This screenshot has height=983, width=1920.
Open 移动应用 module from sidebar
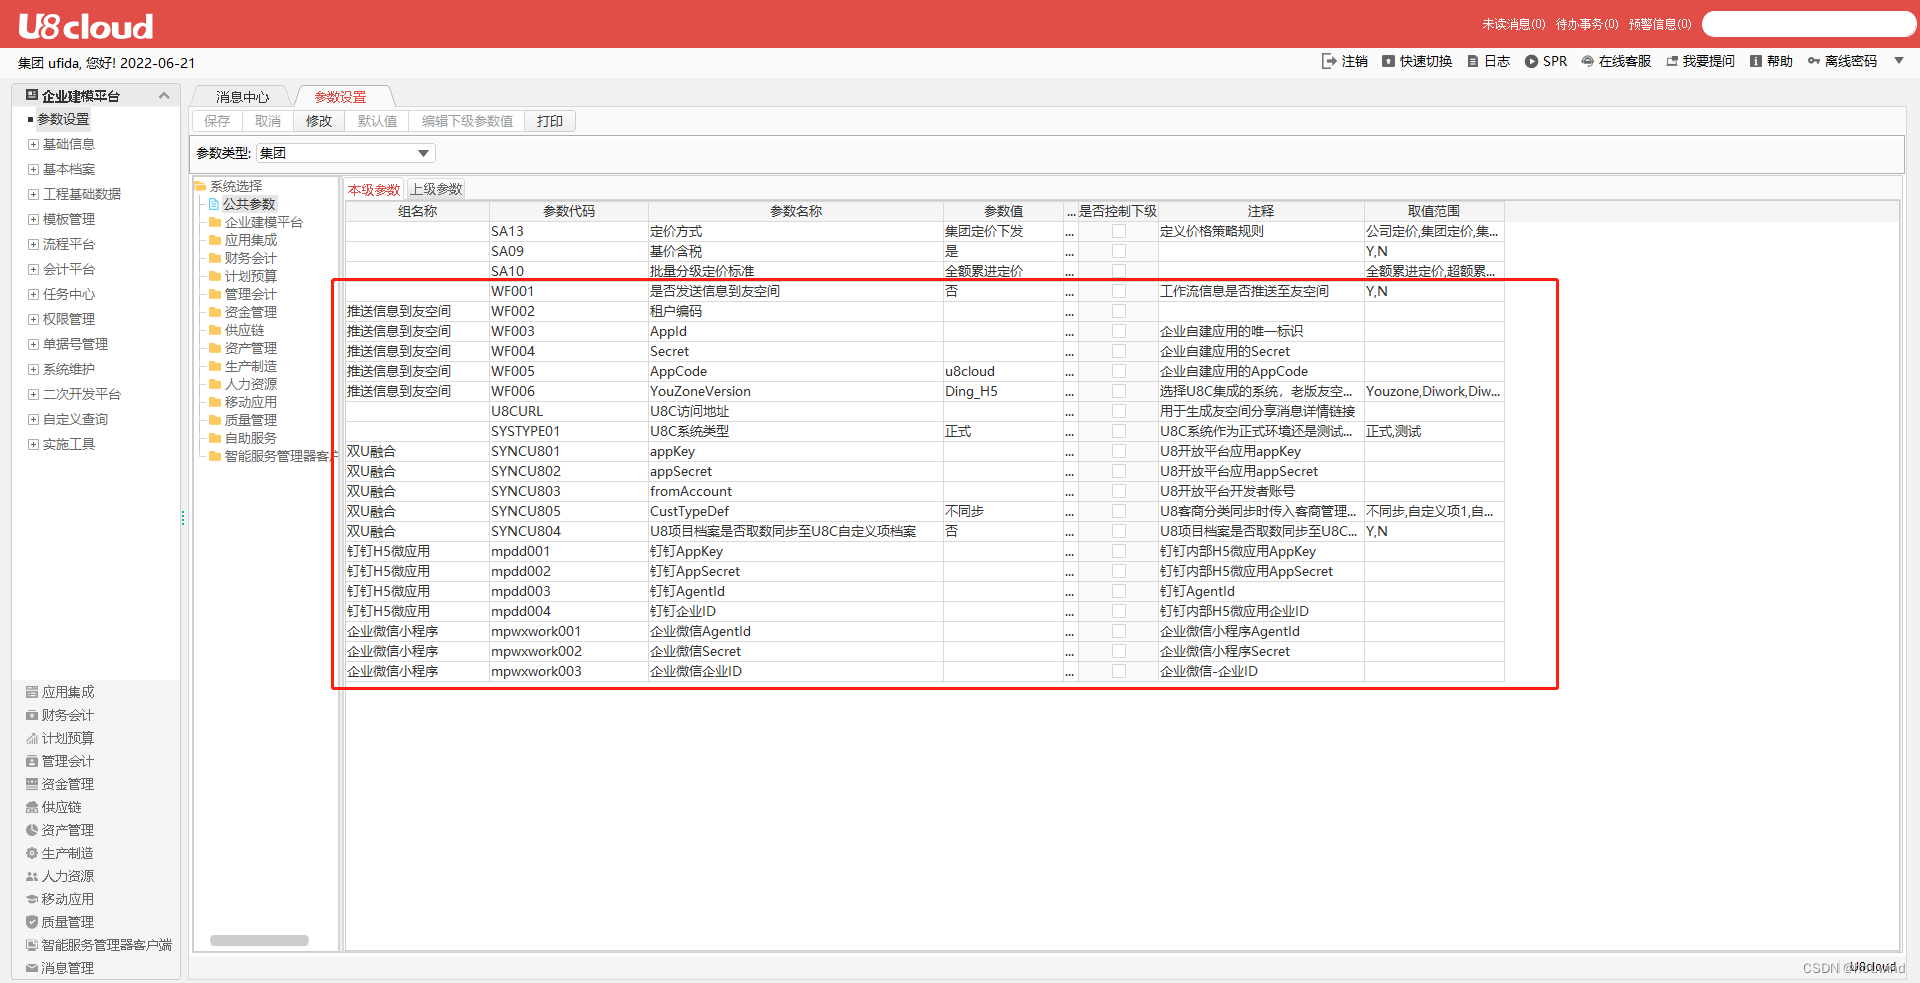[66, 898]
